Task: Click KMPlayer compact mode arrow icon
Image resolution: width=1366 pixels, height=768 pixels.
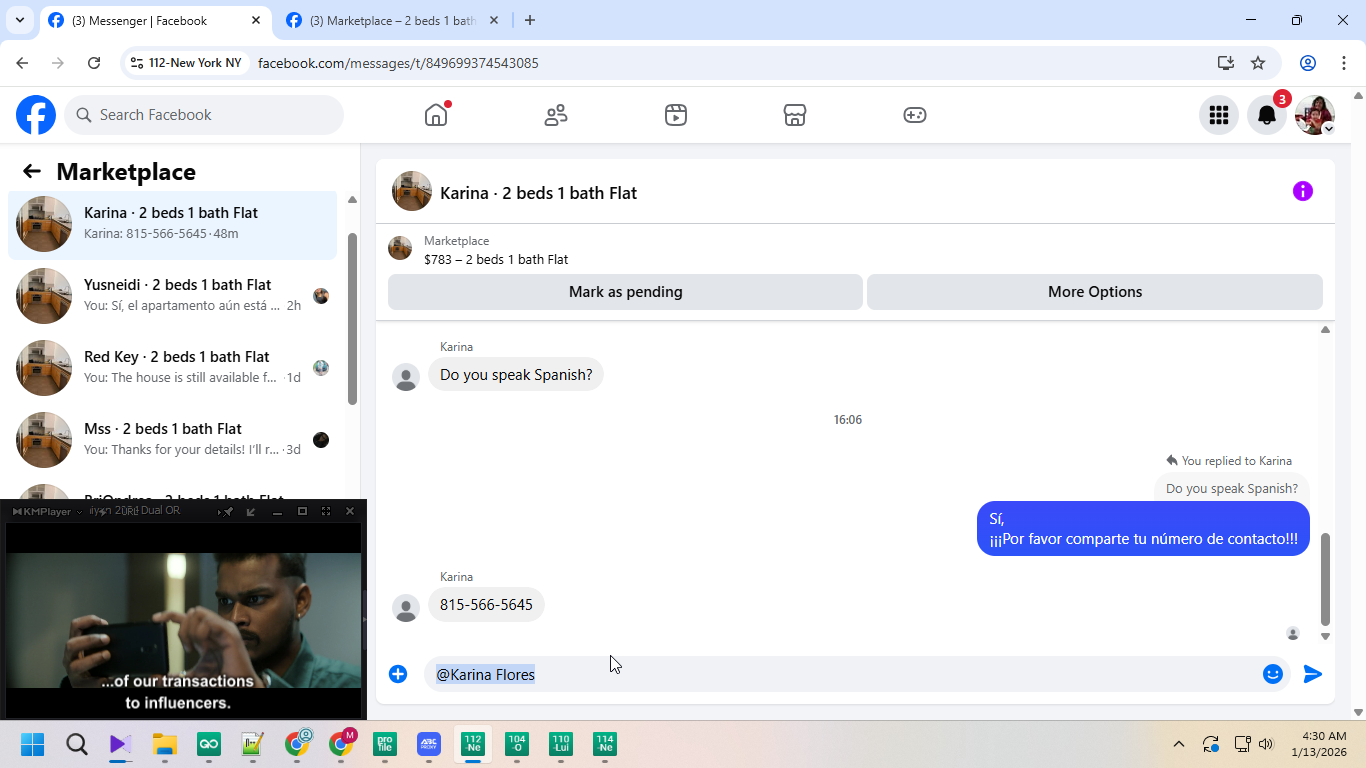Action: (251, 511)
